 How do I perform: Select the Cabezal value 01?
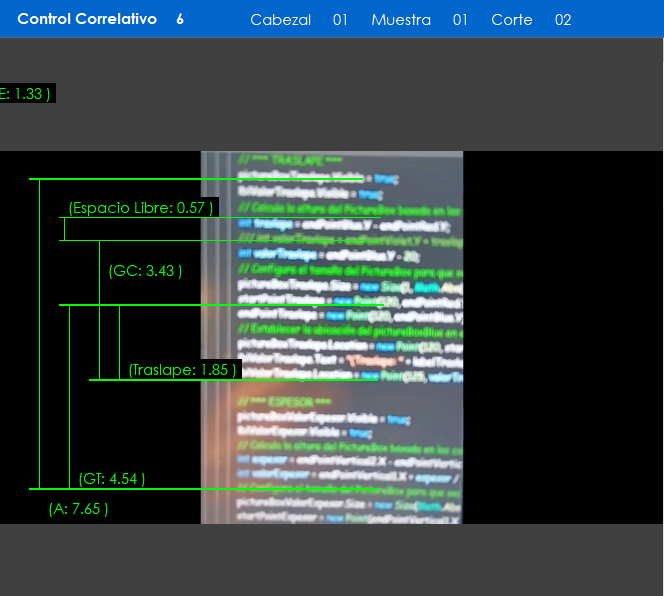[x=340, y=20]
